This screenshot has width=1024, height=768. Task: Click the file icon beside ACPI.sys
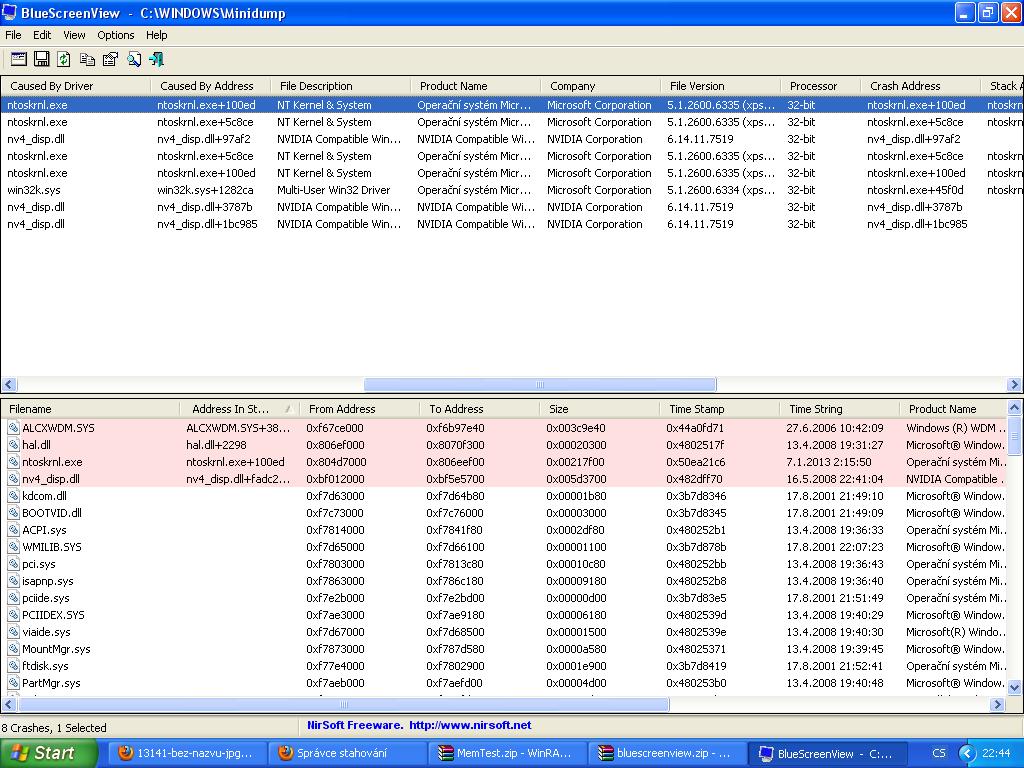[x=13, y=530]
